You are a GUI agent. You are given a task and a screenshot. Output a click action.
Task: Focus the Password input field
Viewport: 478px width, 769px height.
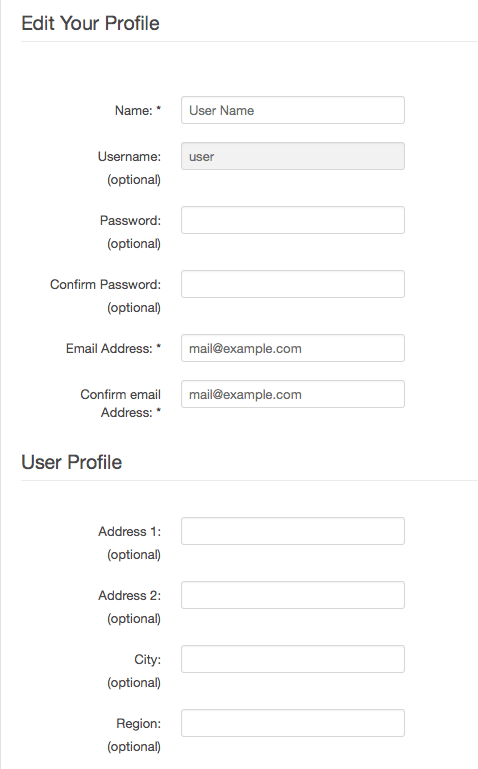coord(293,220)
